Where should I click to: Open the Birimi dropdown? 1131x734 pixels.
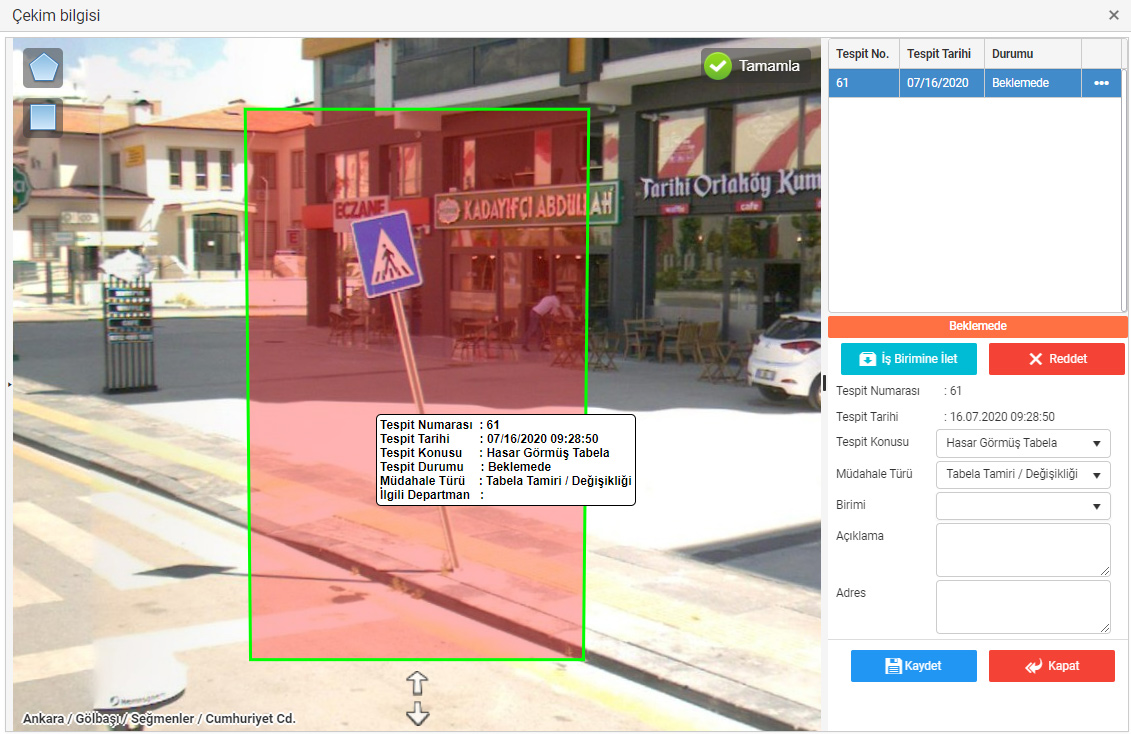(x=1022, y=506)
